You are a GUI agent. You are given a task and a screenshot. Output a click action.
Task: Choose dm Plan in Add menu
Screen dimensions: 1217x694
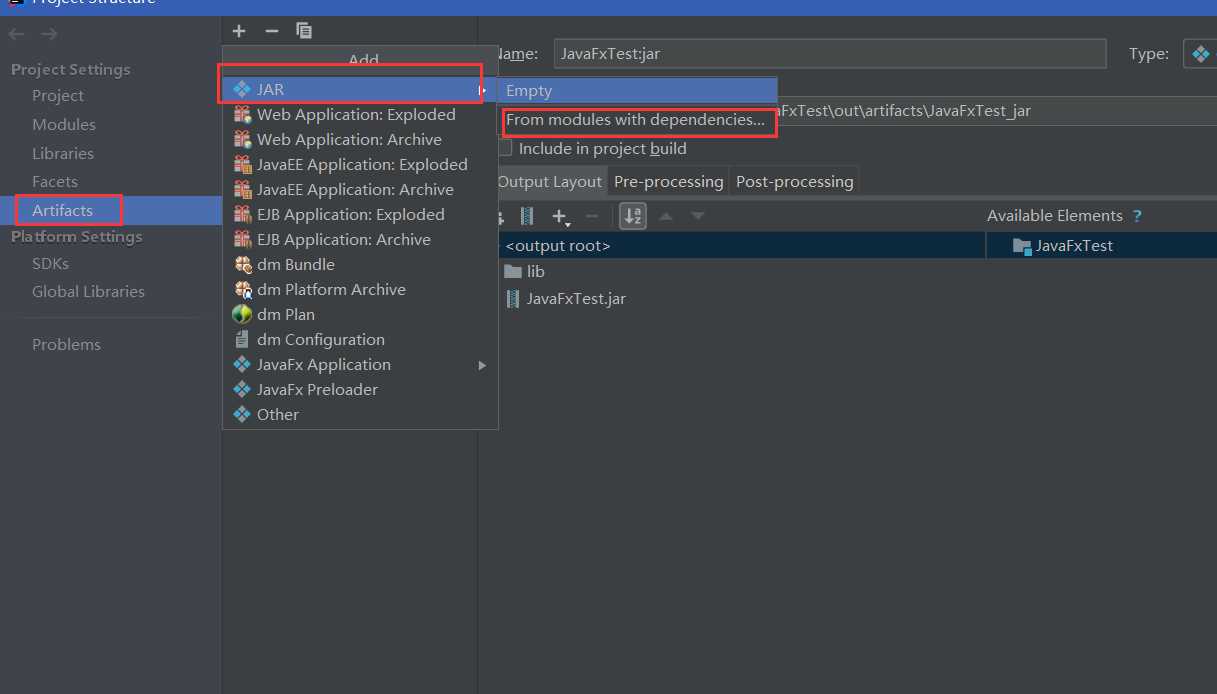pos(360,314)
